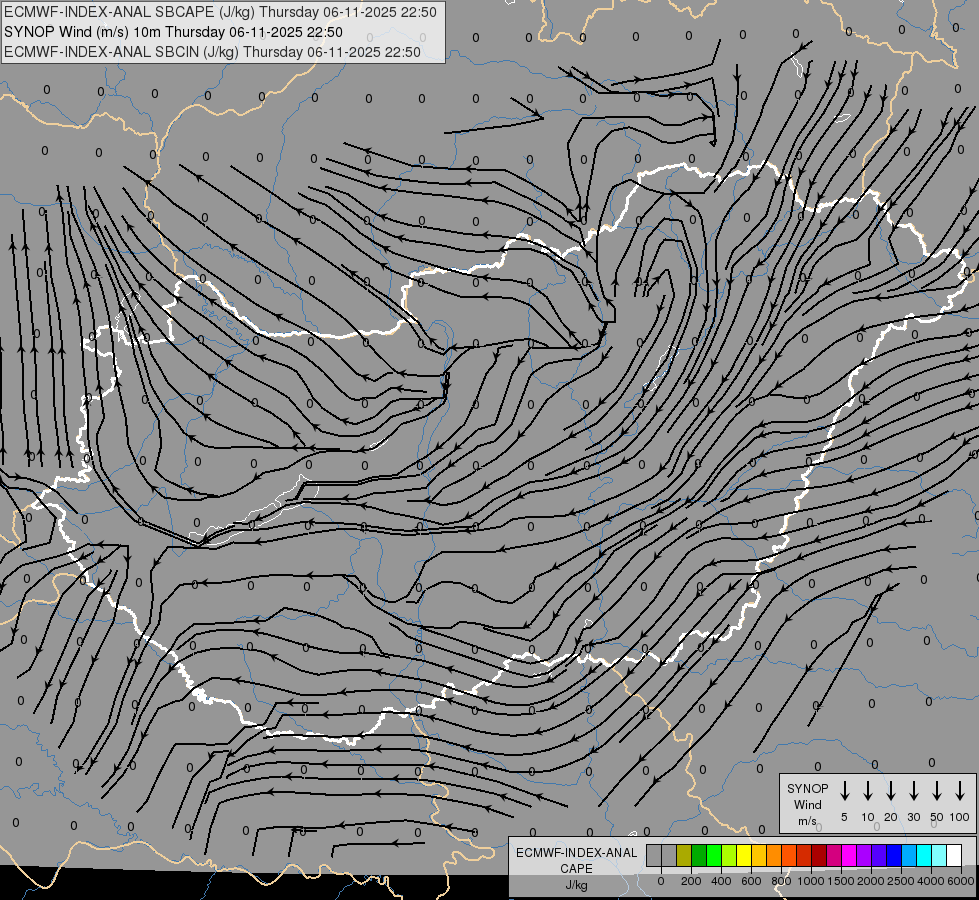Click the 2000 tick label on CAPE scale
This screenshot has width=979, height=900.
tap(870, 881)
